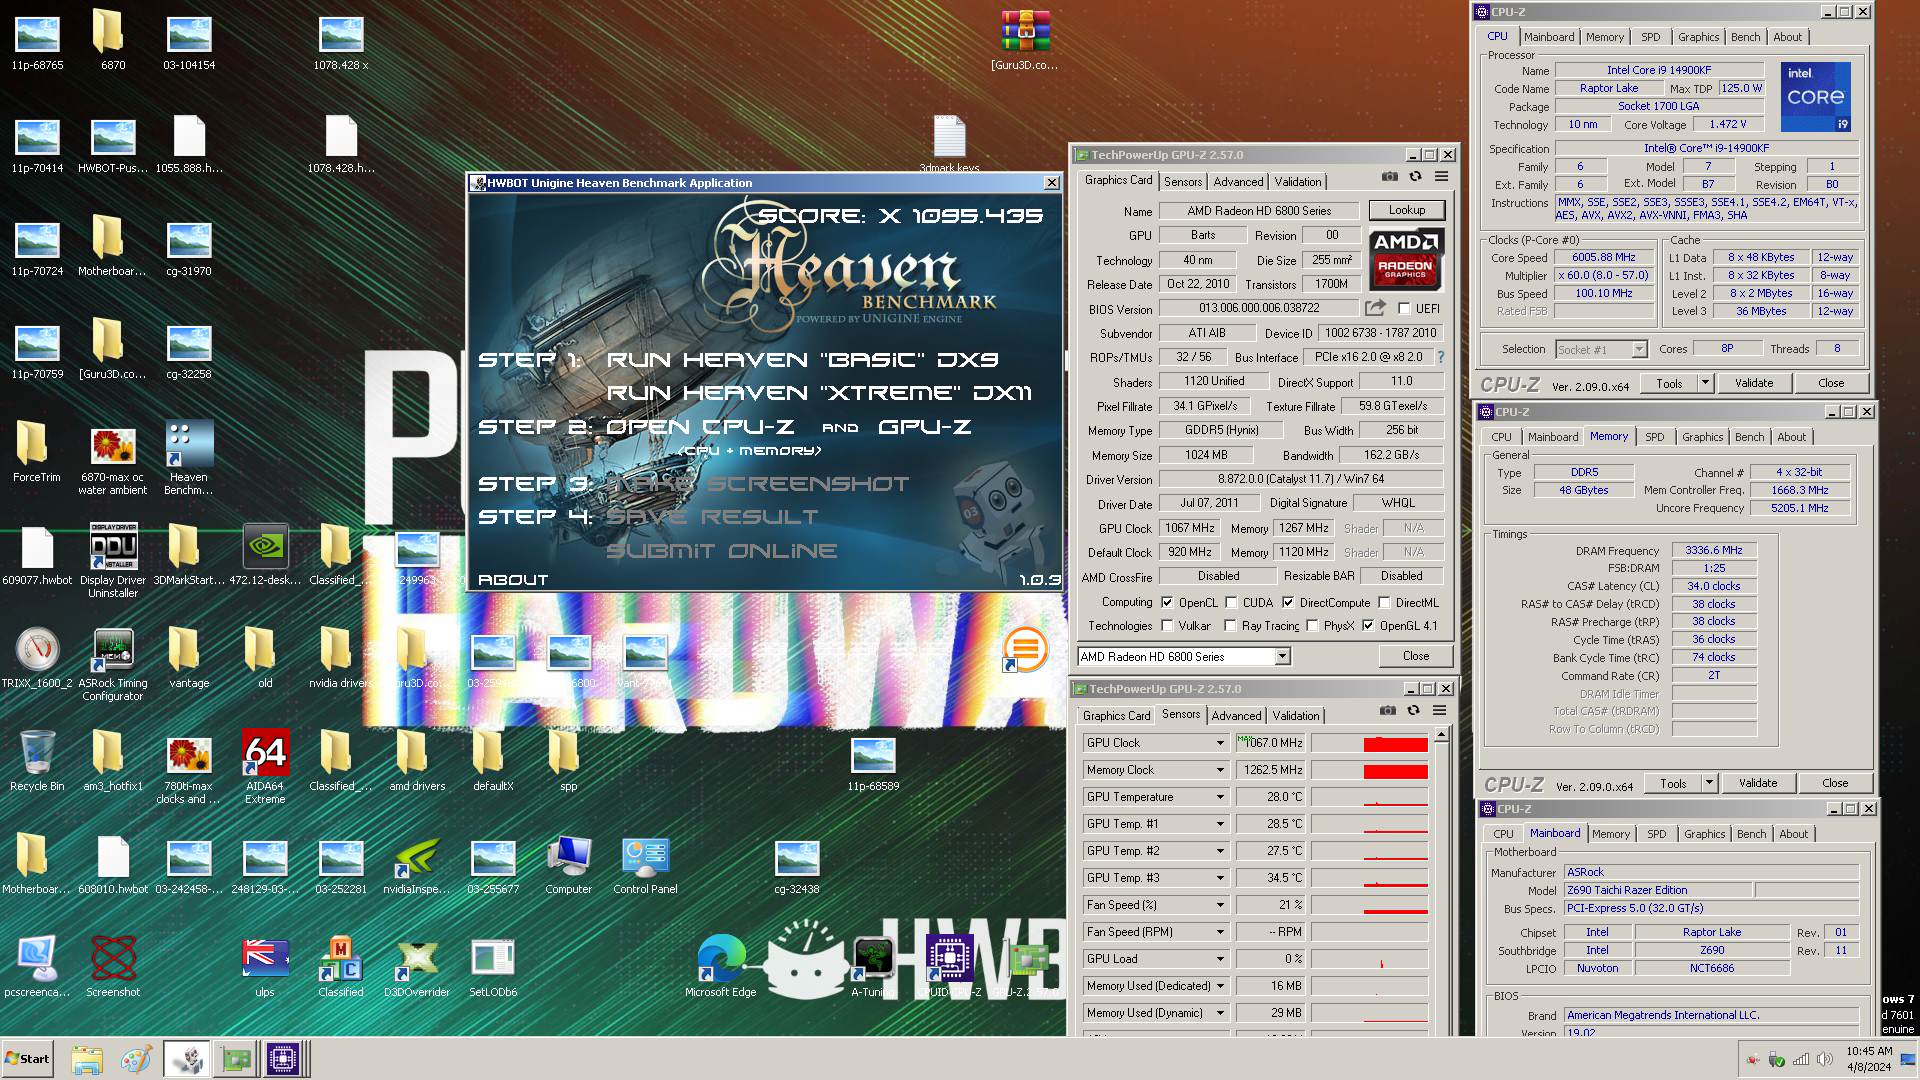Click BIOS export share icon in GPU-Z
The image size is (1920, 1080).
(1376, 308)
